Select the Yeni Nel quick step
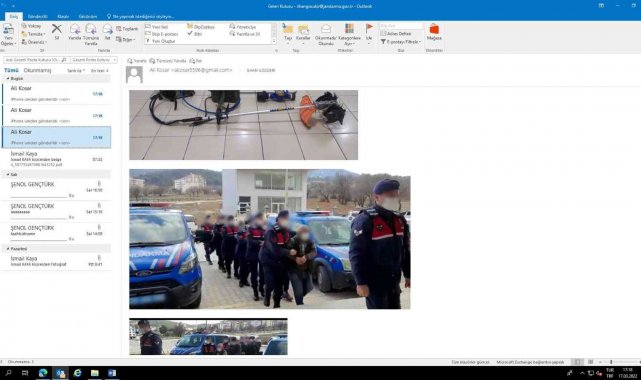The image size is (641, 380). pyautogui.click(x=157, y=27)
